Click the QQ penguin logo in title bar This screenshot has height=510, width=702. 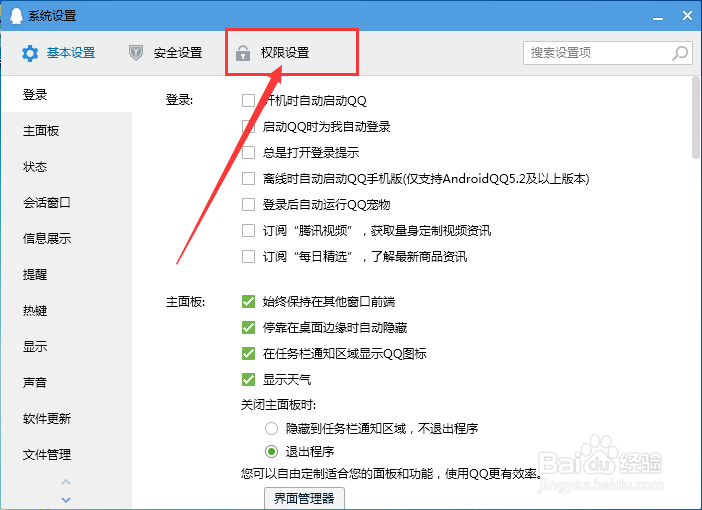16,16
